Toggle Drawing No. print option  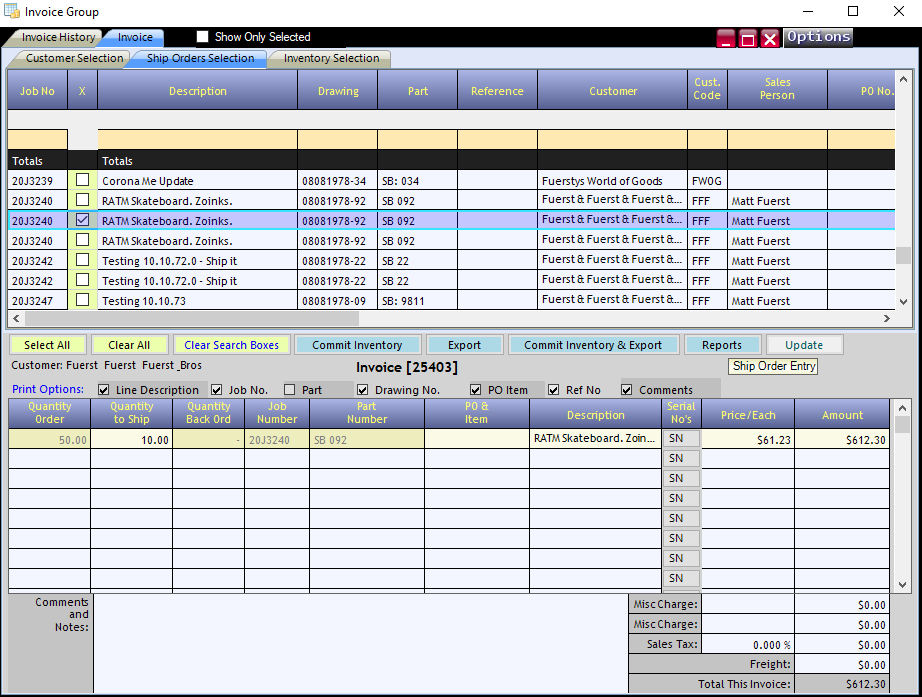(x=363, y=389)
